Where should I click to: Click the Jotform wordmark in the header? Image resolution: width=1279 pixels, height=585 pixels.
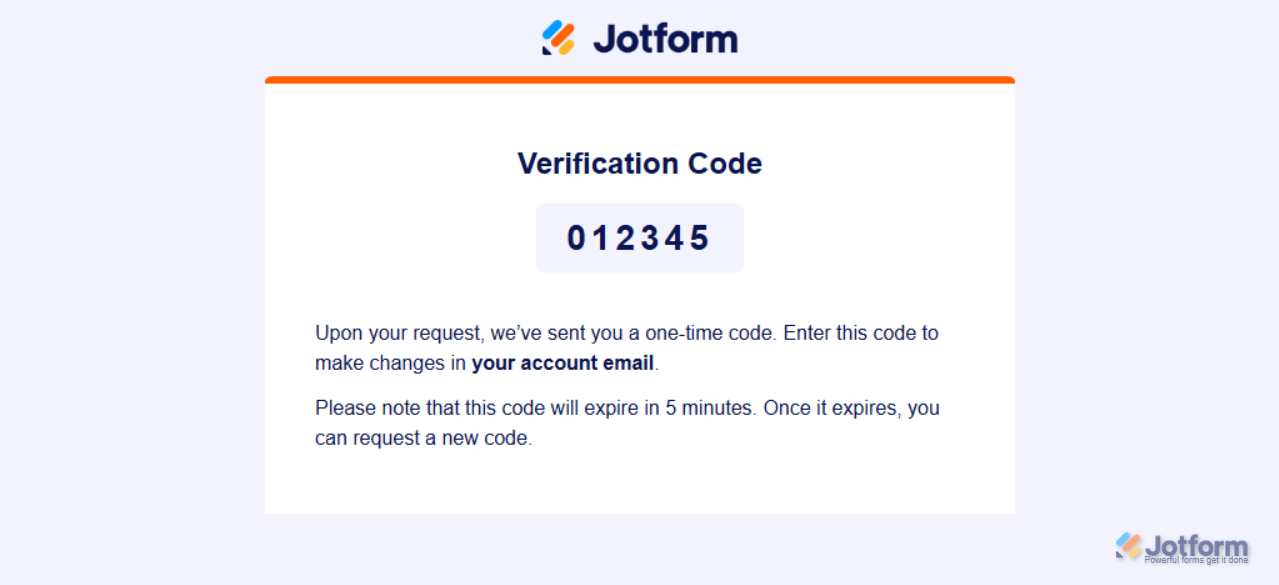point(665,39)
